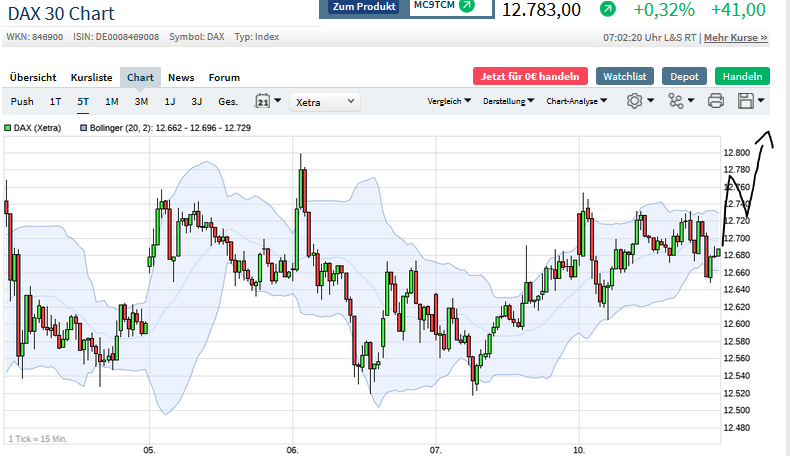Viewport: 790px width, 456px height.
Task: Select the 3M time range
Action: 141,102
